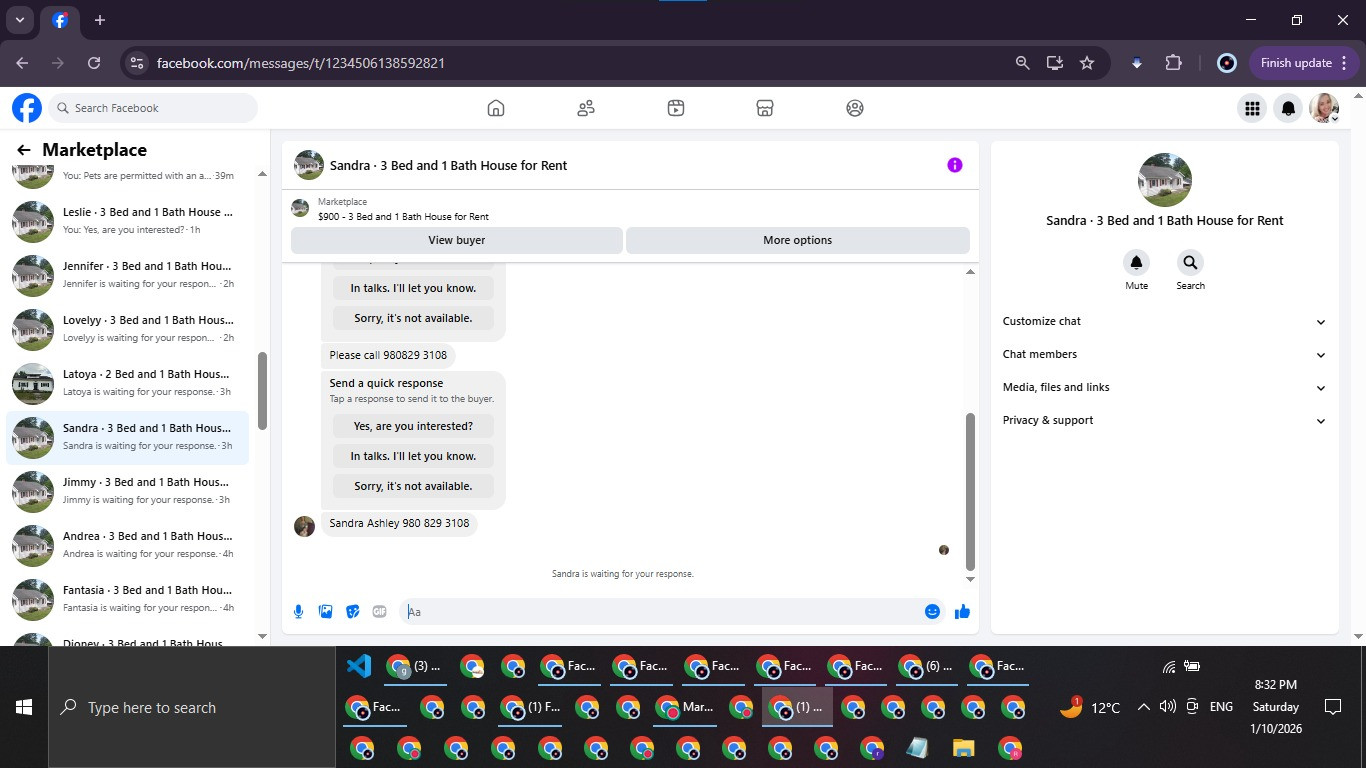The image size is (1366, 768).
Task: Open File Explorer from taskbar
Action: click(x=964, y=748)
